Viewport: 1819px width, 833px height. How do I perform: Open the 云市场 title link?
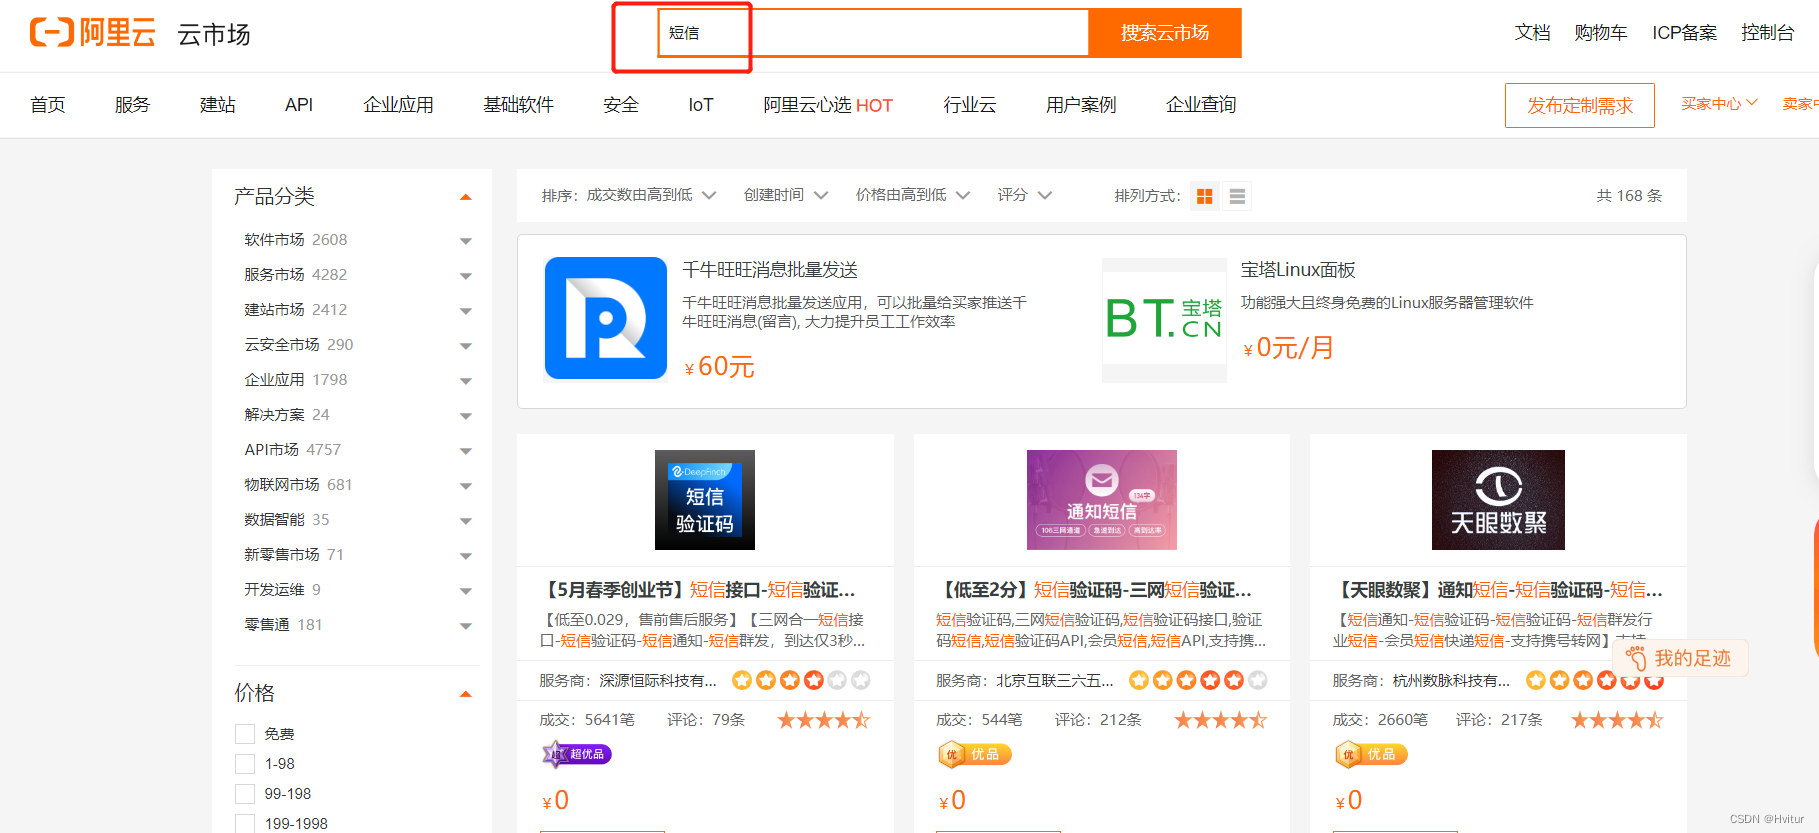(214, 34)
